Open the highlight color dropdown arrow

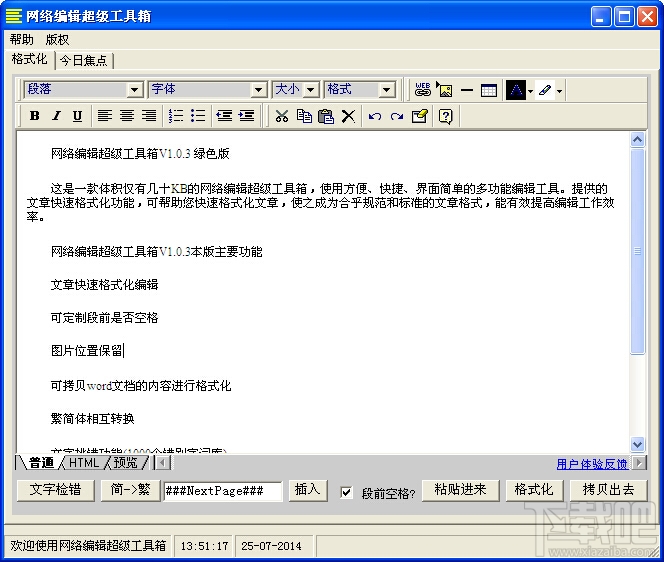pyautogui.click(x=559, y=91)
